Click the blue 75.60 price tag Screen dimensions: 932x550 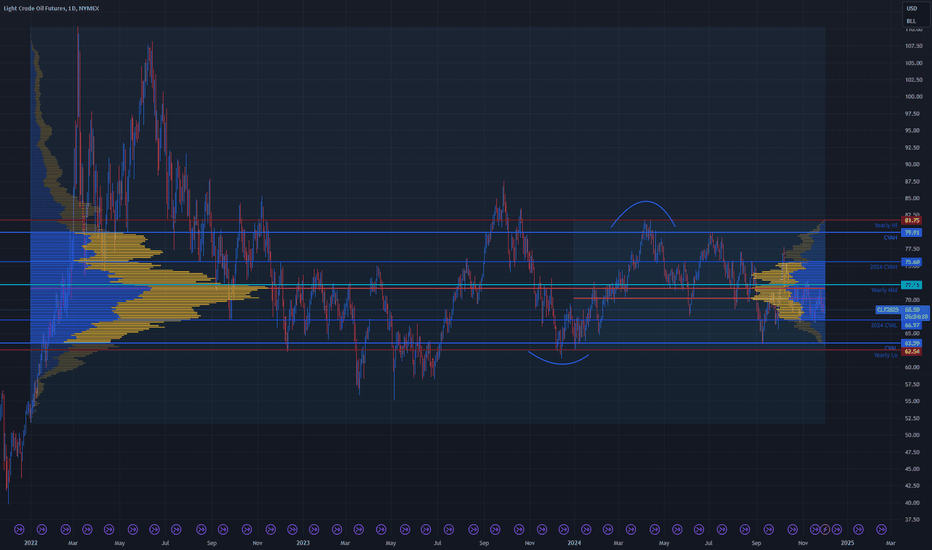click(x=912, y=262)
